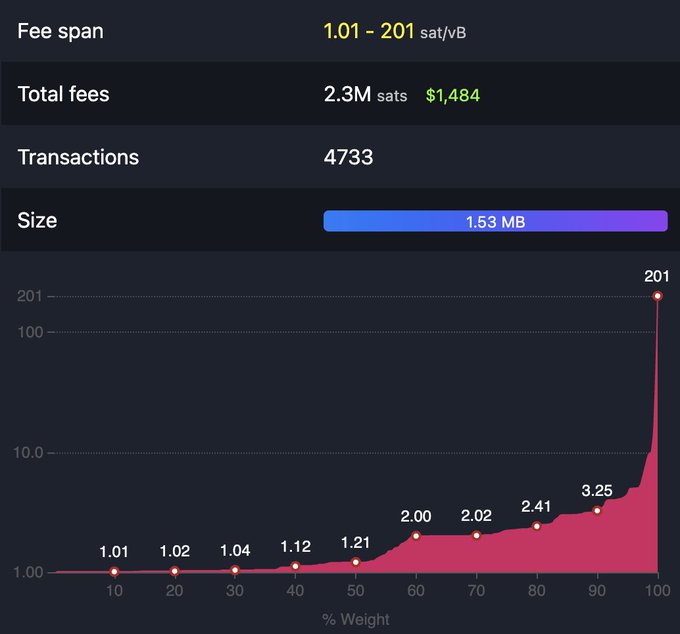Click the '20' x-axis tick label

pyautogui.click(x=174, y=591)
